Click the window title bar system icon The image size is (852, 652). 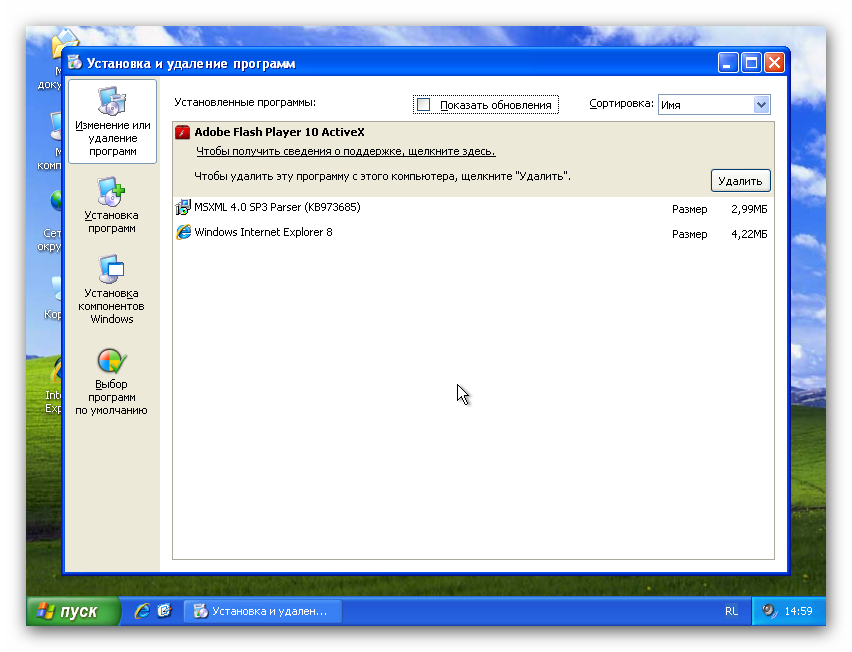pos(75,63)
